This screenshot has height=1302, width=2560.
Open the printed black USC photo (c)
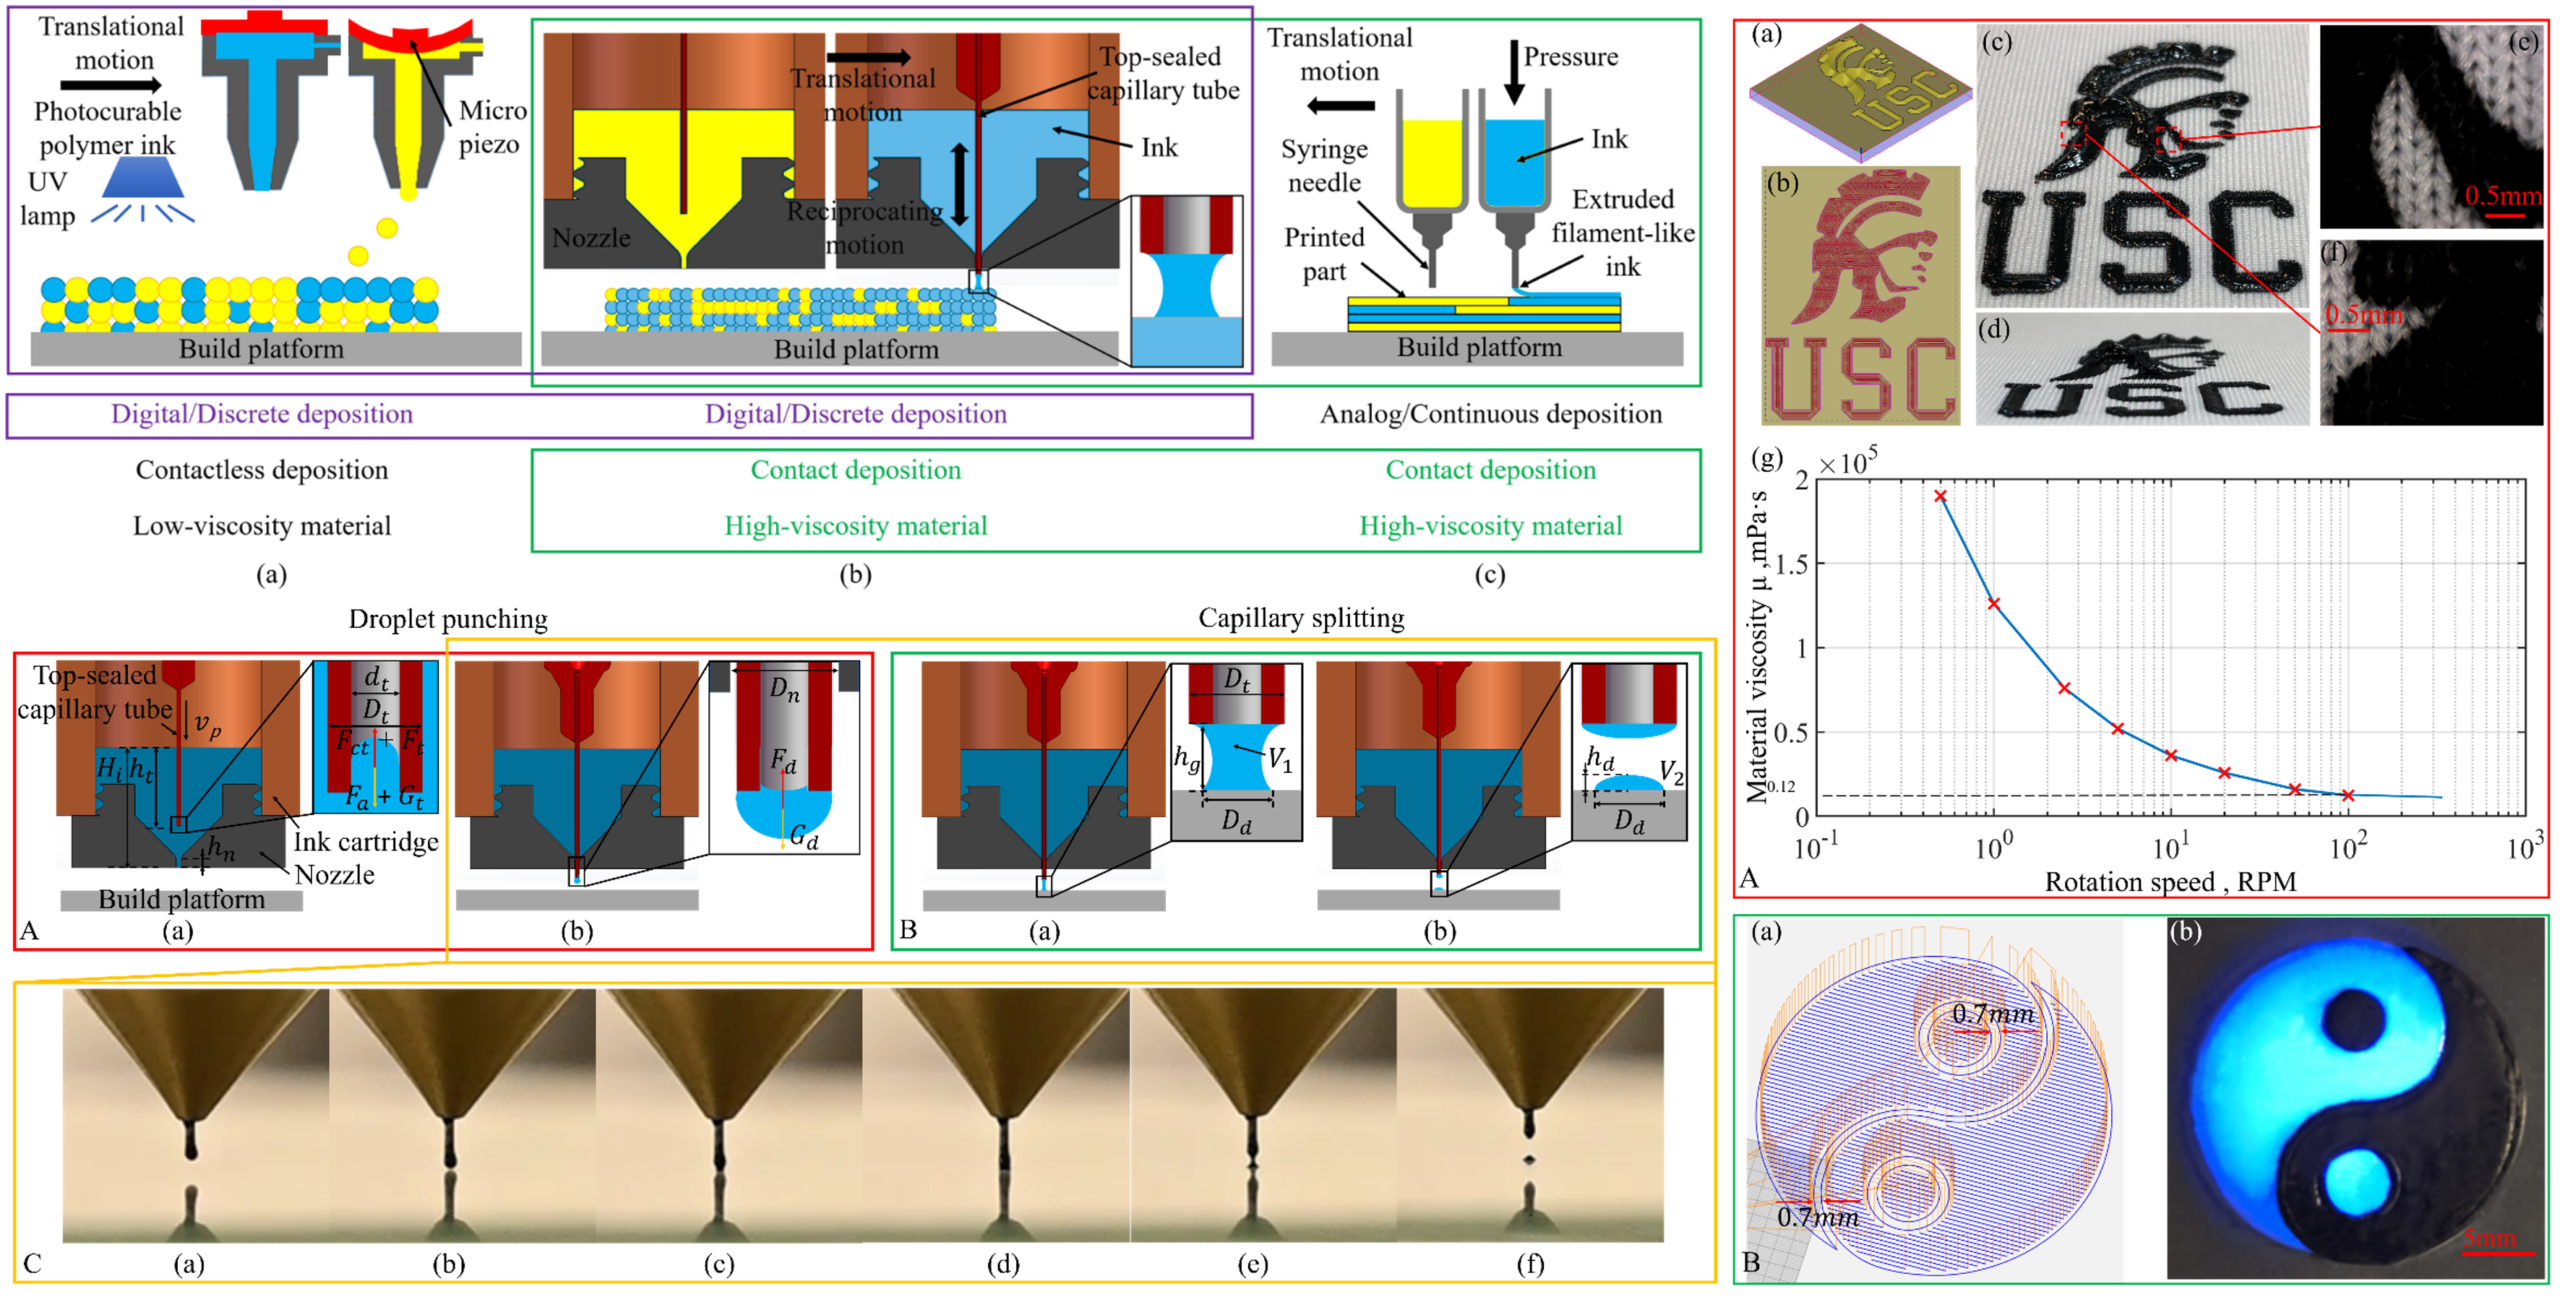pyautogui.click(x=2142, y=166)
